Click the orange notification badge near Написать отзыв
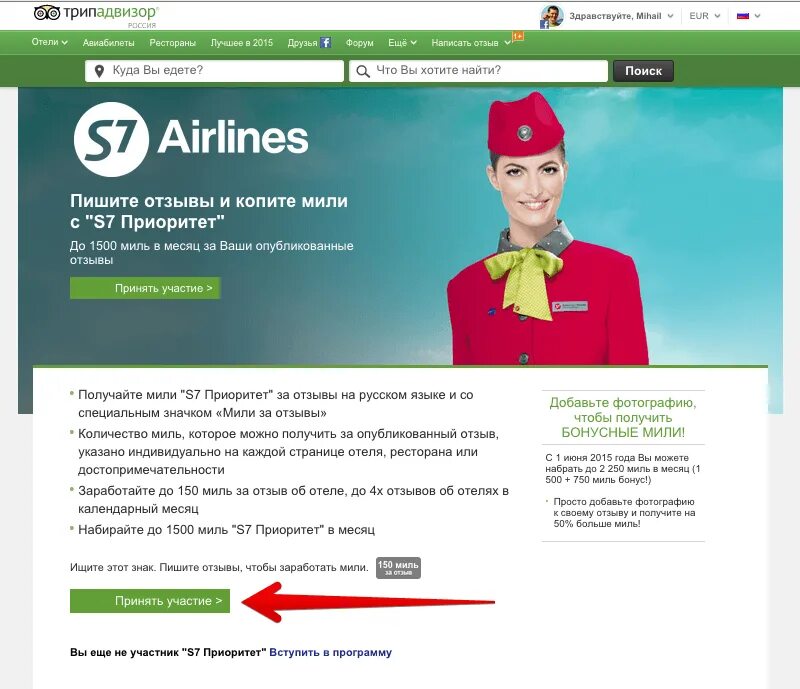This screenshot has height=689, width=800. [x=518, y=36]
